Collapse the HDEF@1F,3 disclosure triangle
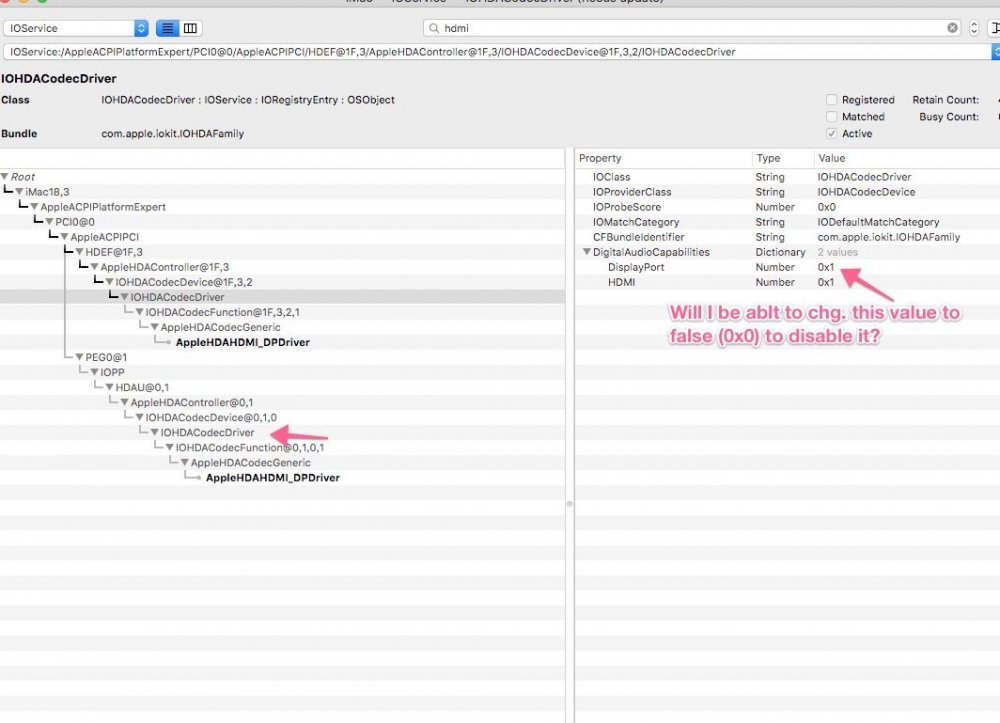This screenshot has width=1000, height=723. point(80,252)
